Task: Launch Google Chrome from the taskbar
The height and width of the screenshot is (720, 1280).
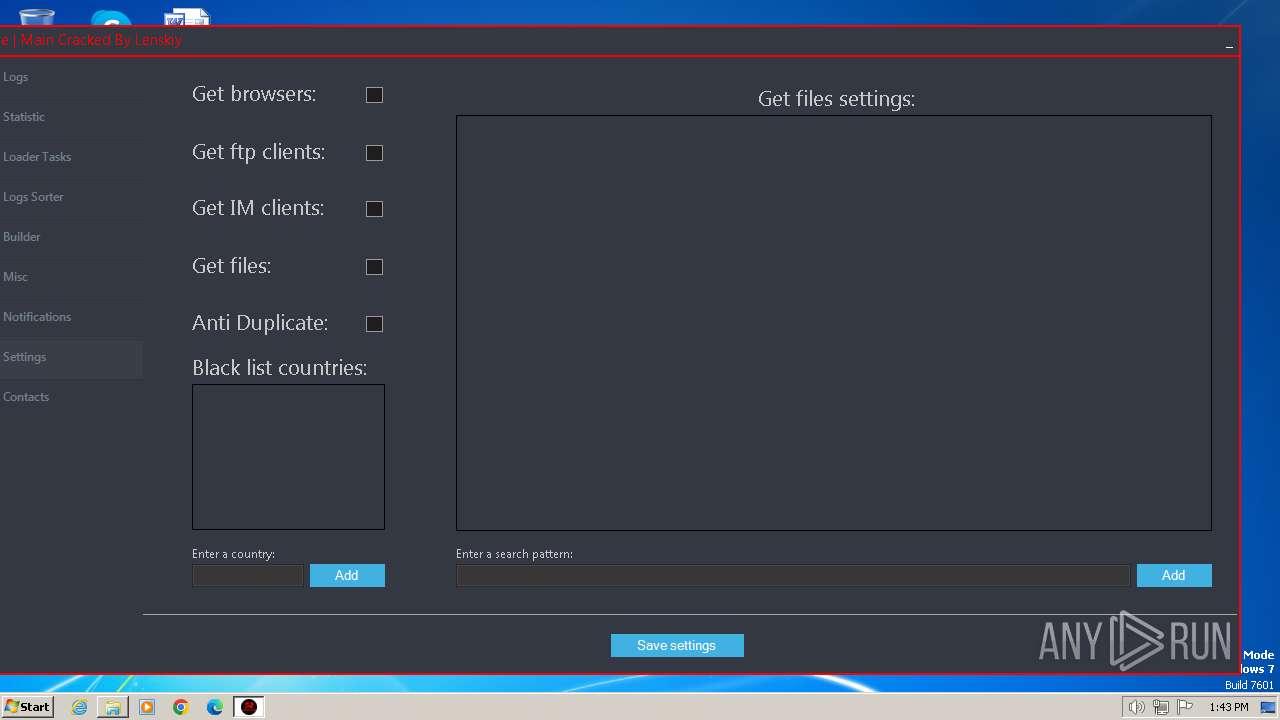Action: (x=181, y=707)
